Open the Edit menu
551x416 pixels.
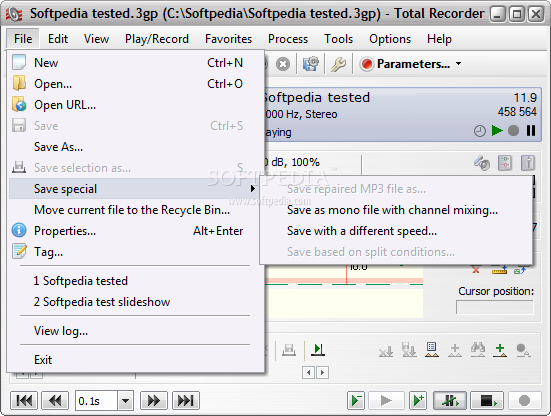click(x=58, y=39)
